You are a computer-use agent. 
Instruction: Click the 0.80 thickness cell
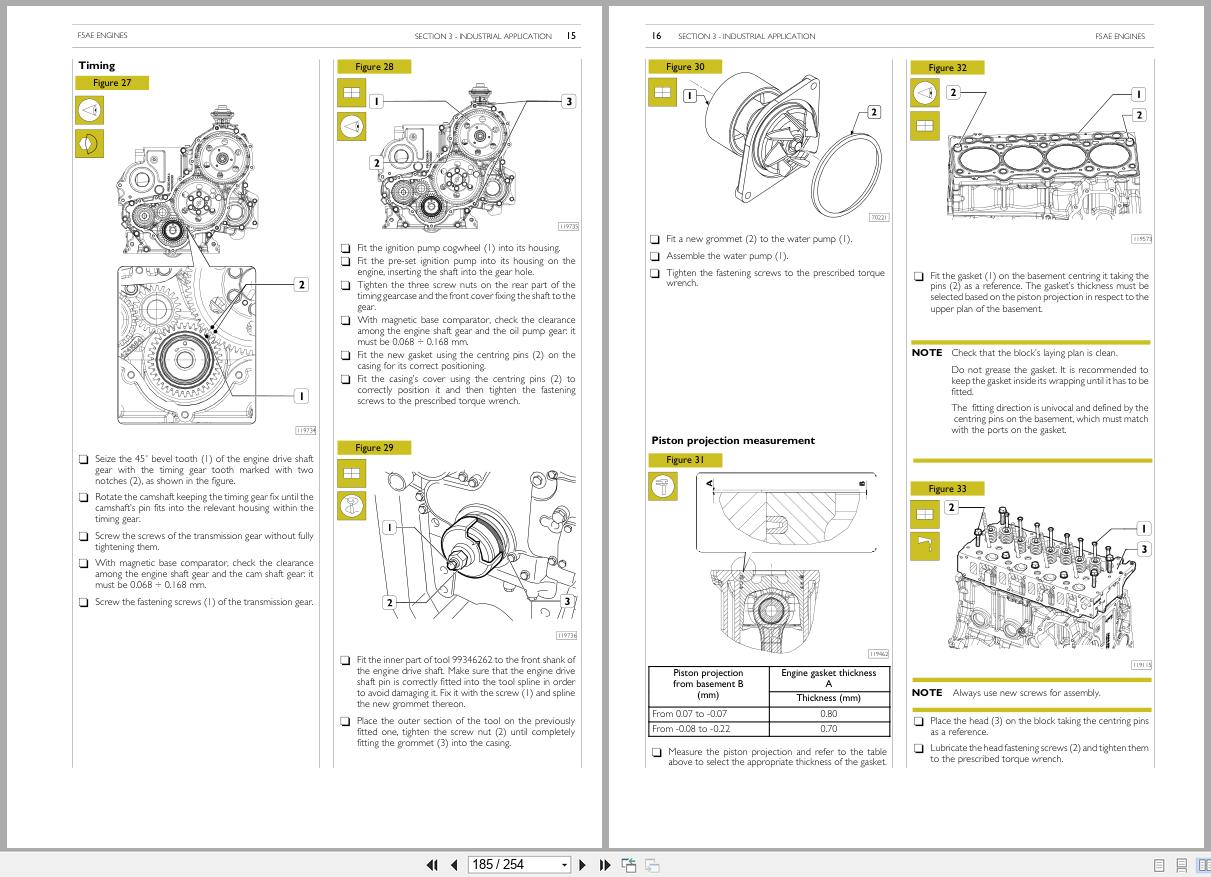pos(829,714)
